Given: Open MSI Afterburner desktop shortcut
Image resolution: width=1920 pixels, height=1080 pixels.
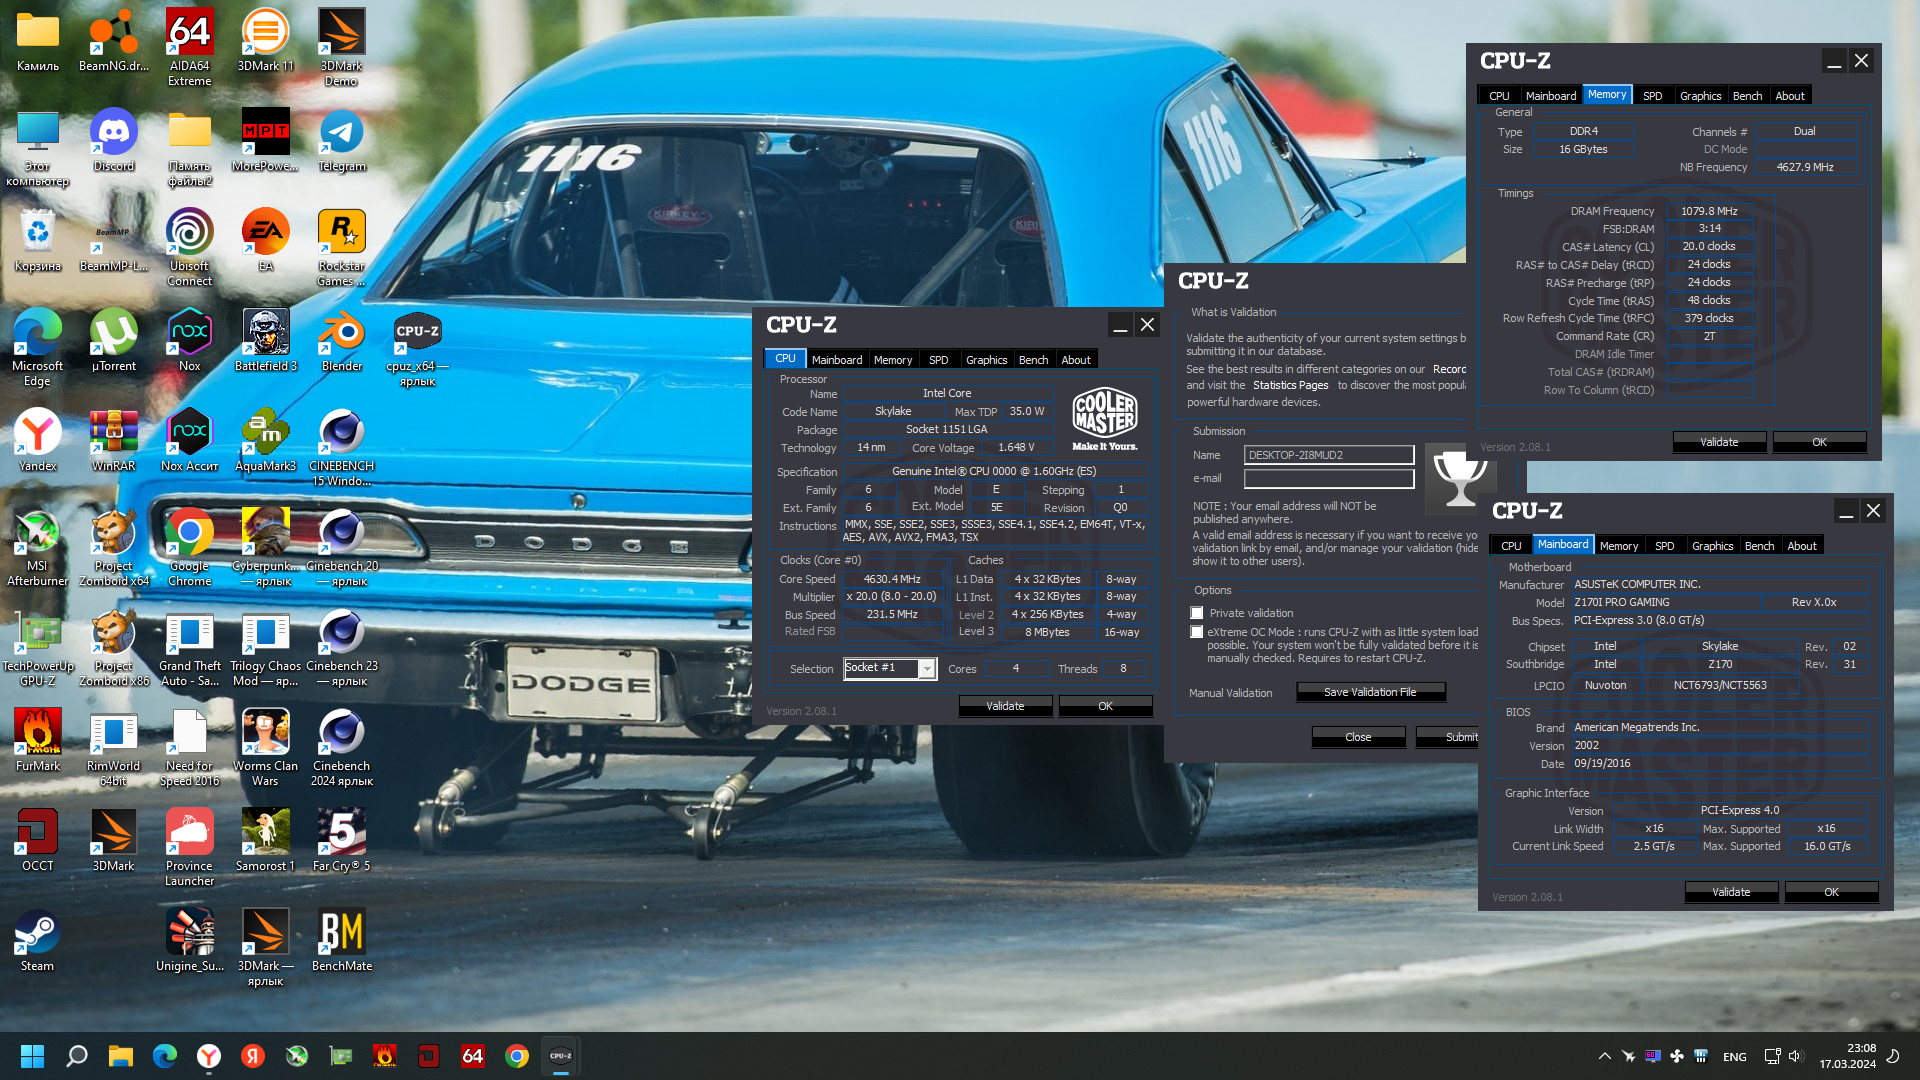Looking at the screenshot, I should (x=37, y=547).
